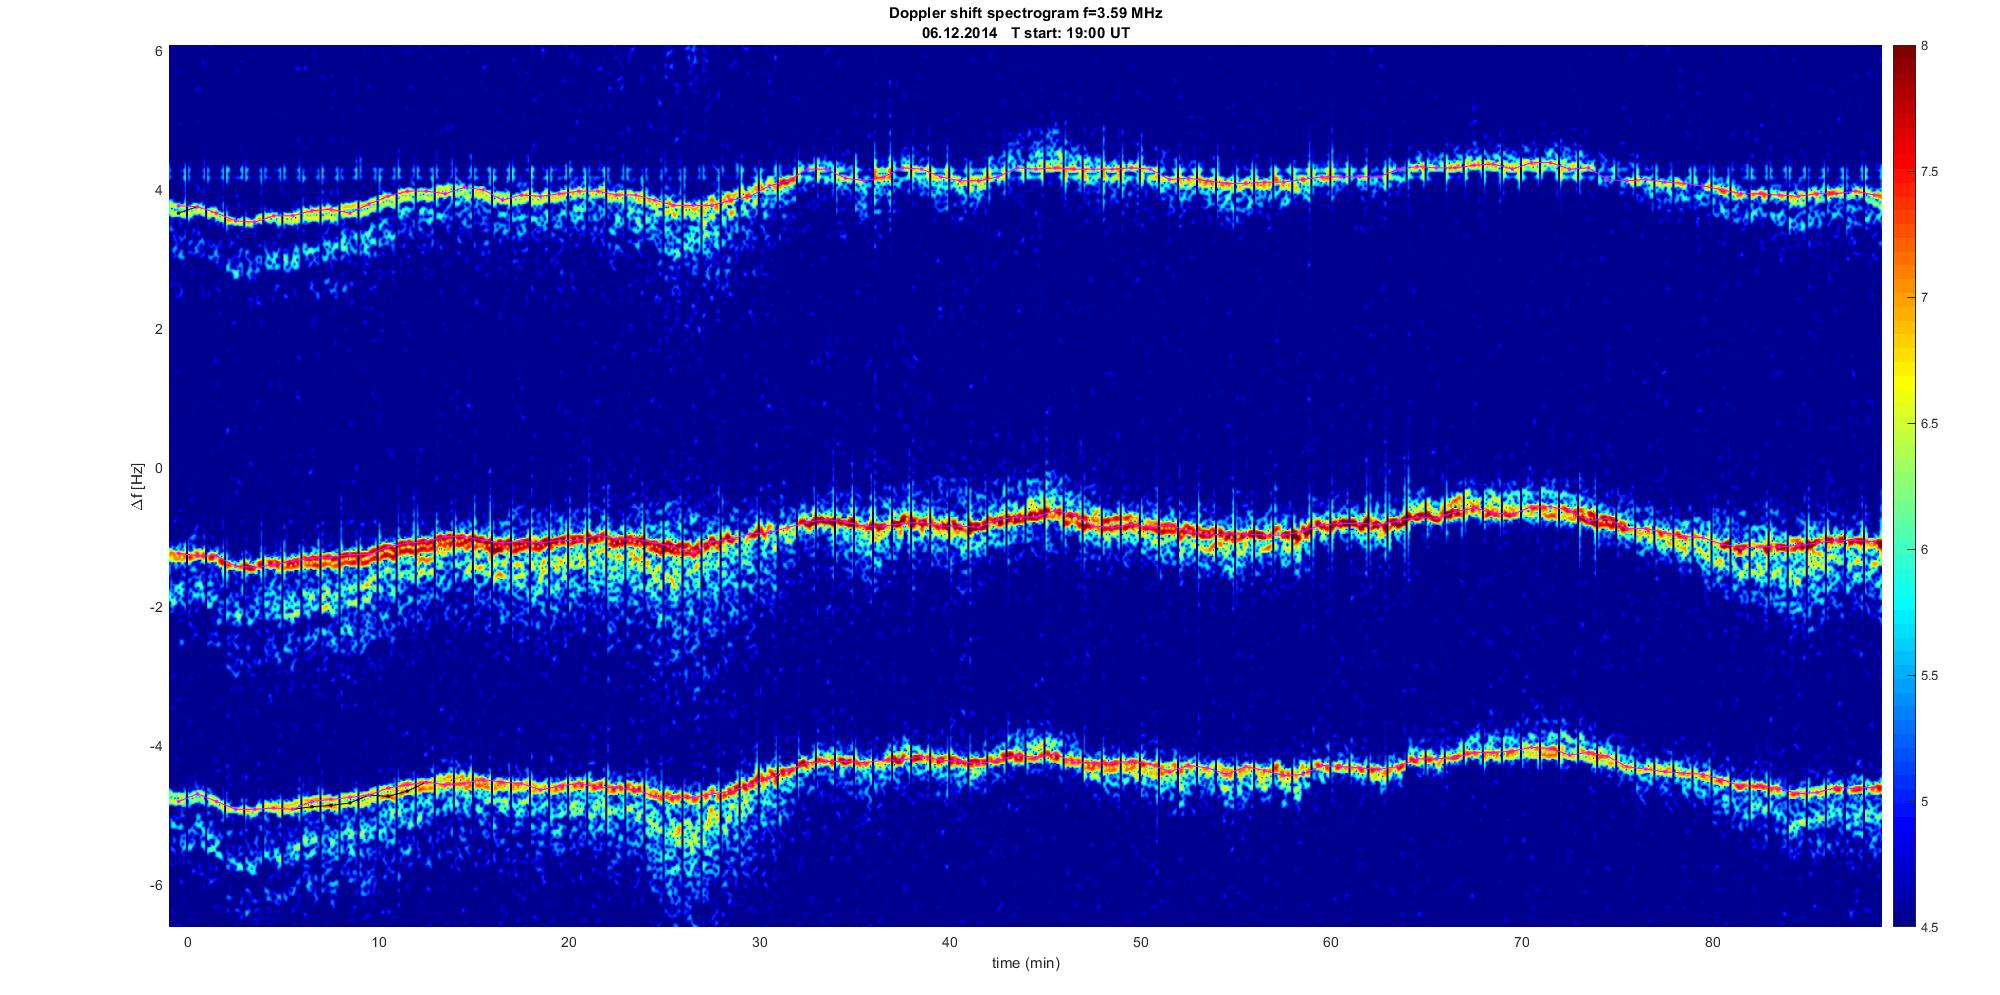
Task: Click the x-axis tick label 50
Action: click(1140, 943)
